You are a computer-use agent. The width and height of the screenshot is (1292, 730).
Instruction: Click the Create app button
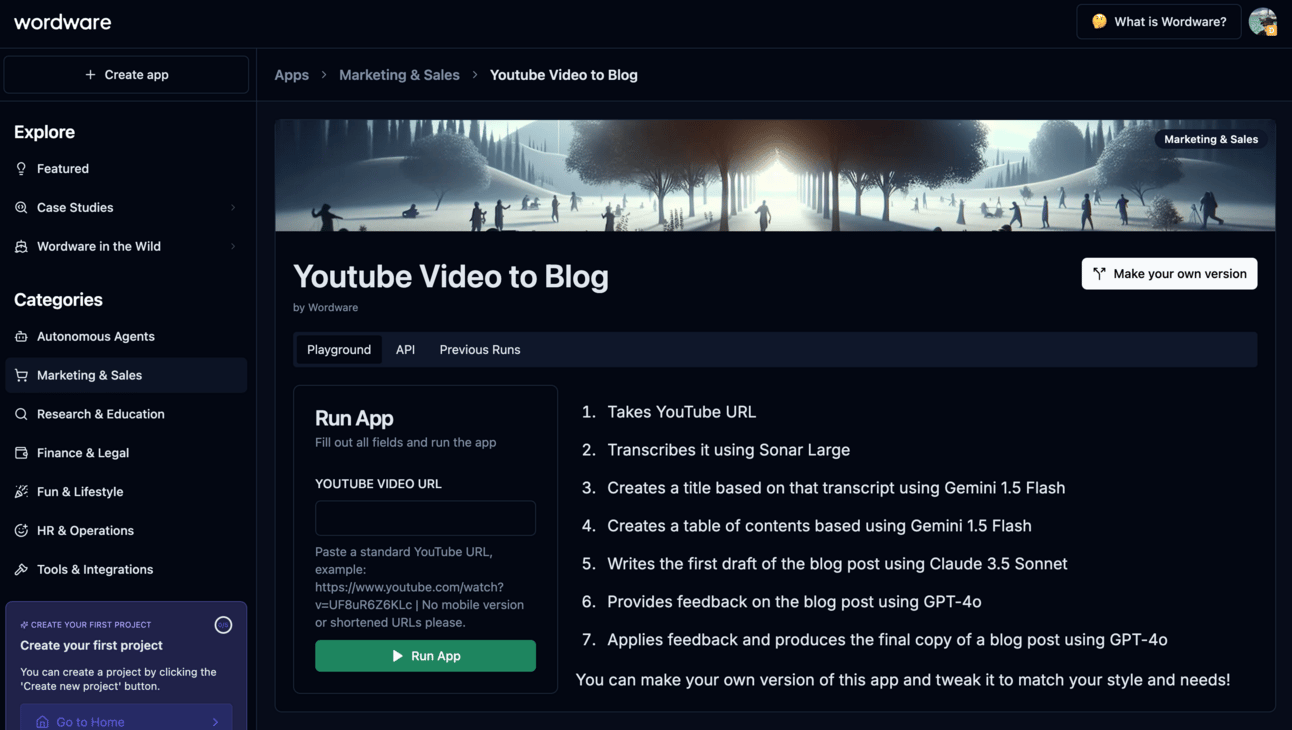click(126, 75)
